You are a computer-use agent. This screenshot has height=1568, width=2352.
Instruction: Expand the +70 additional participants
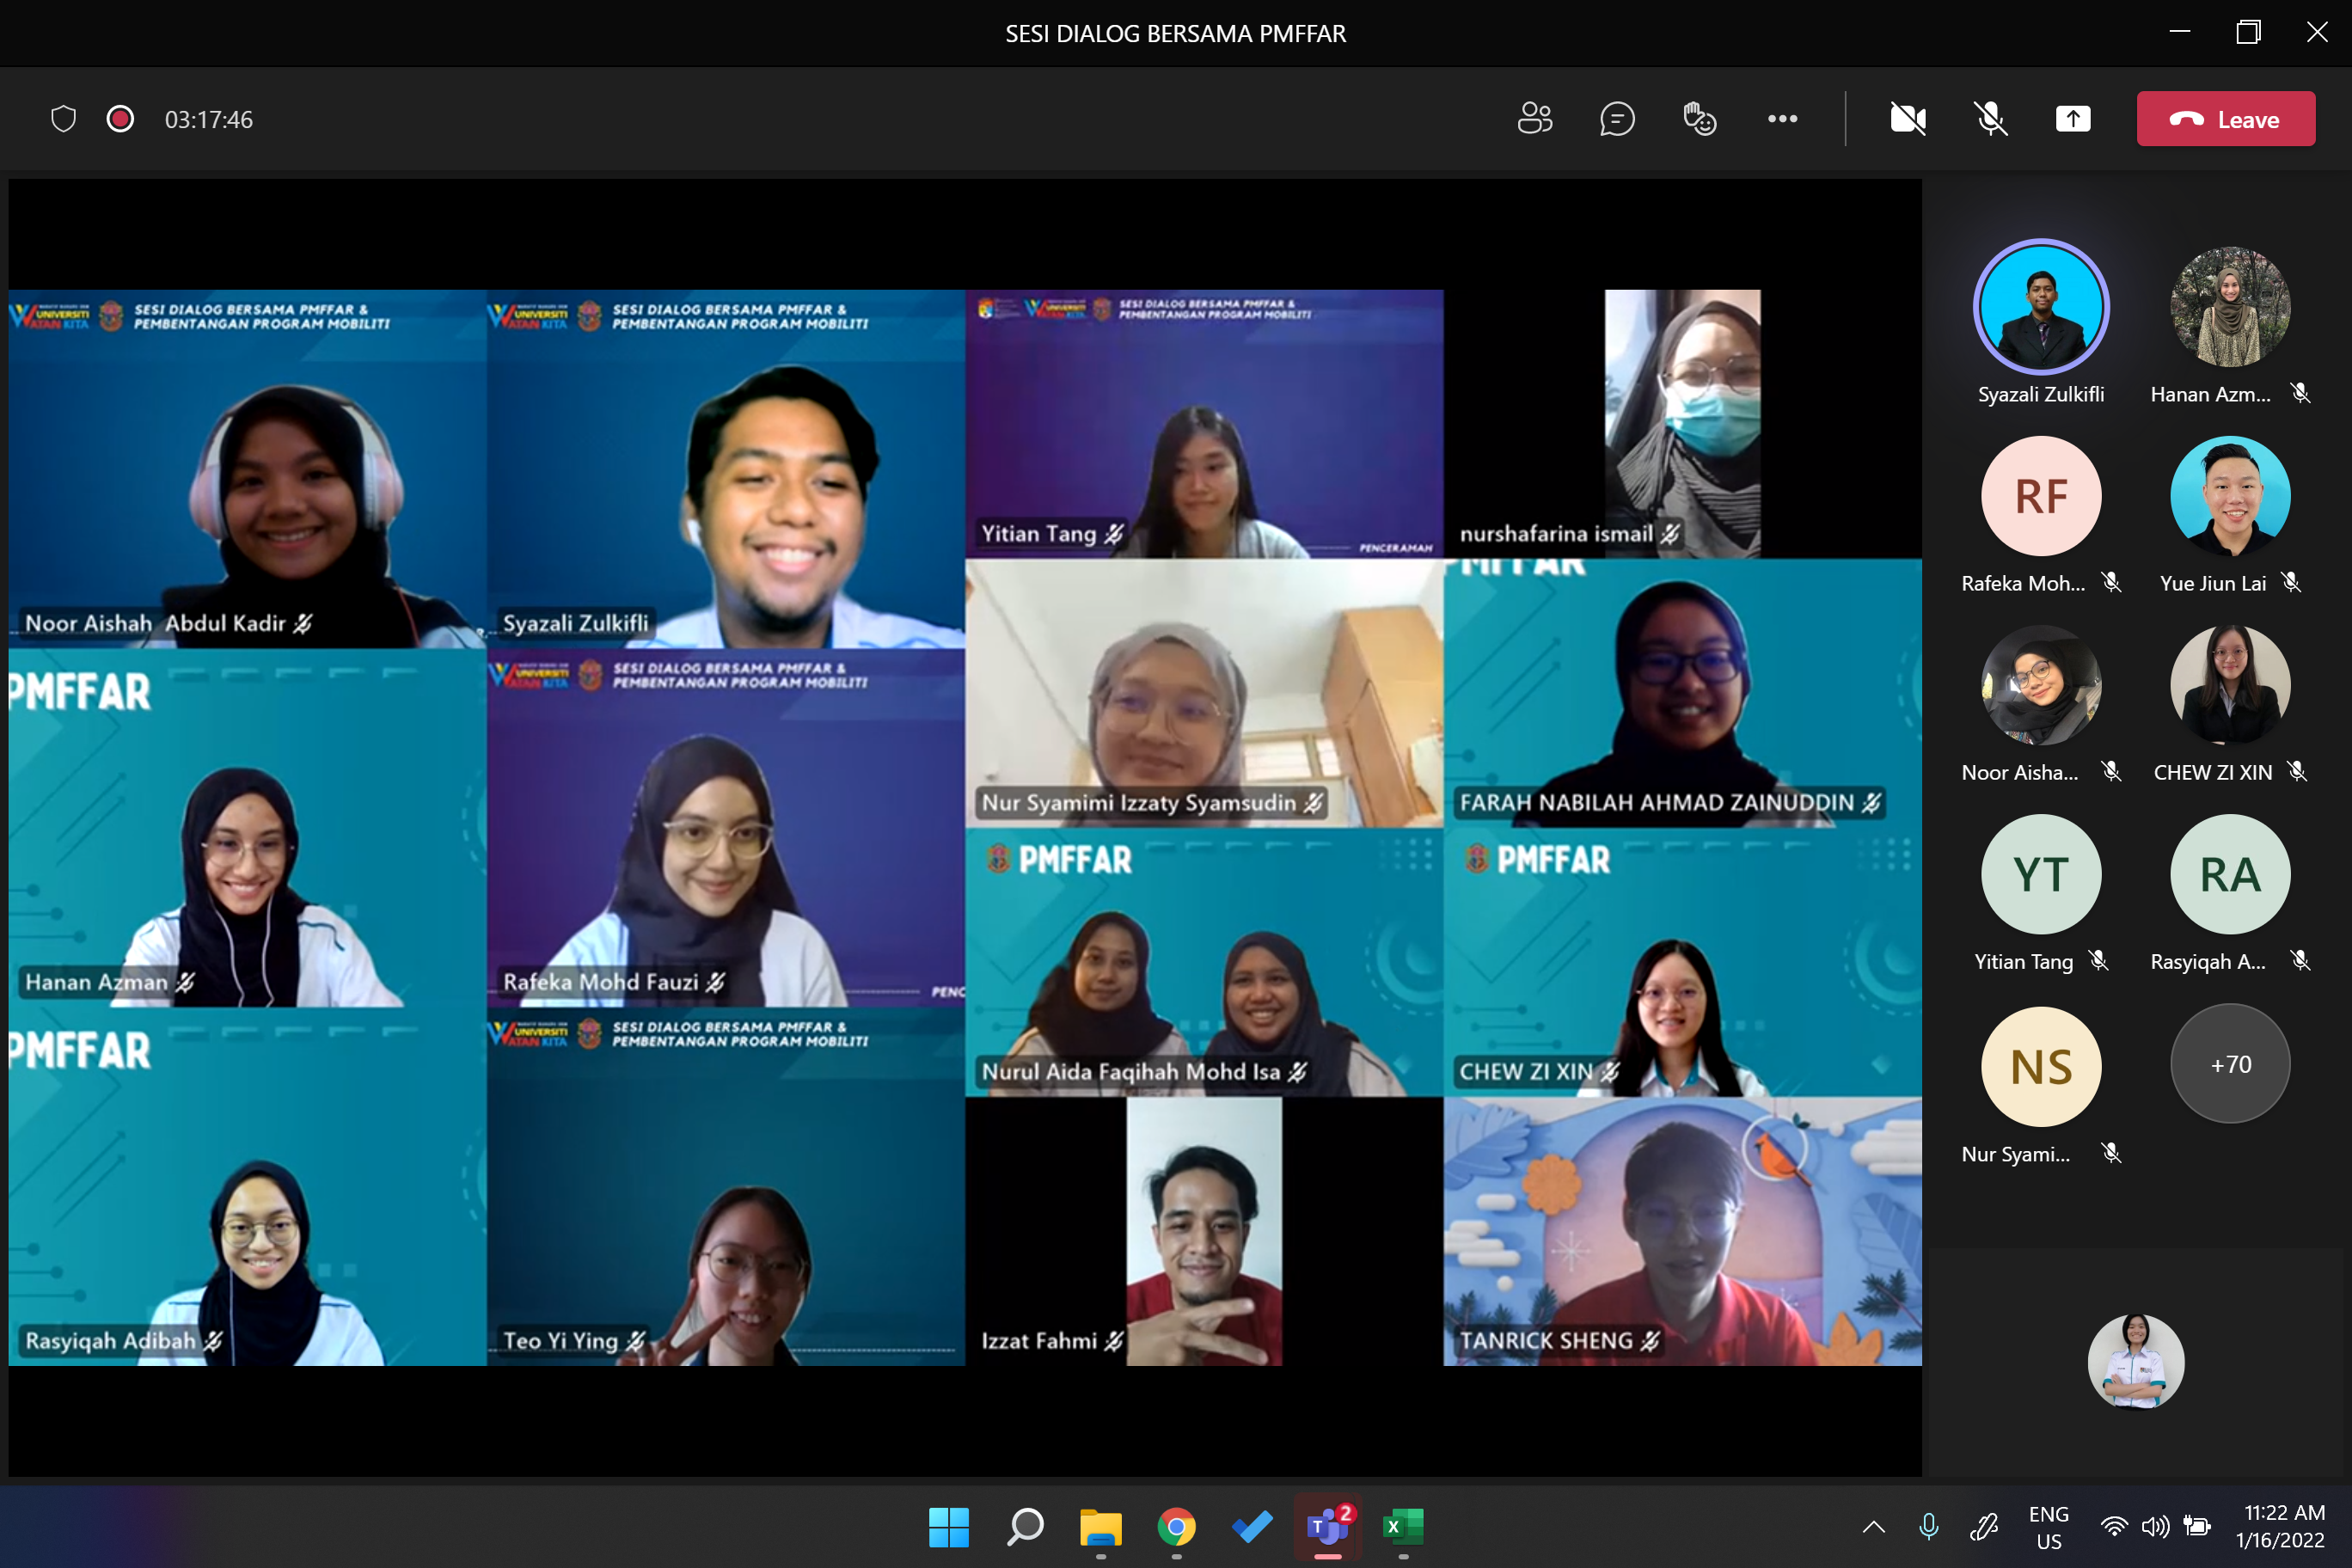pos(2229,1064)
